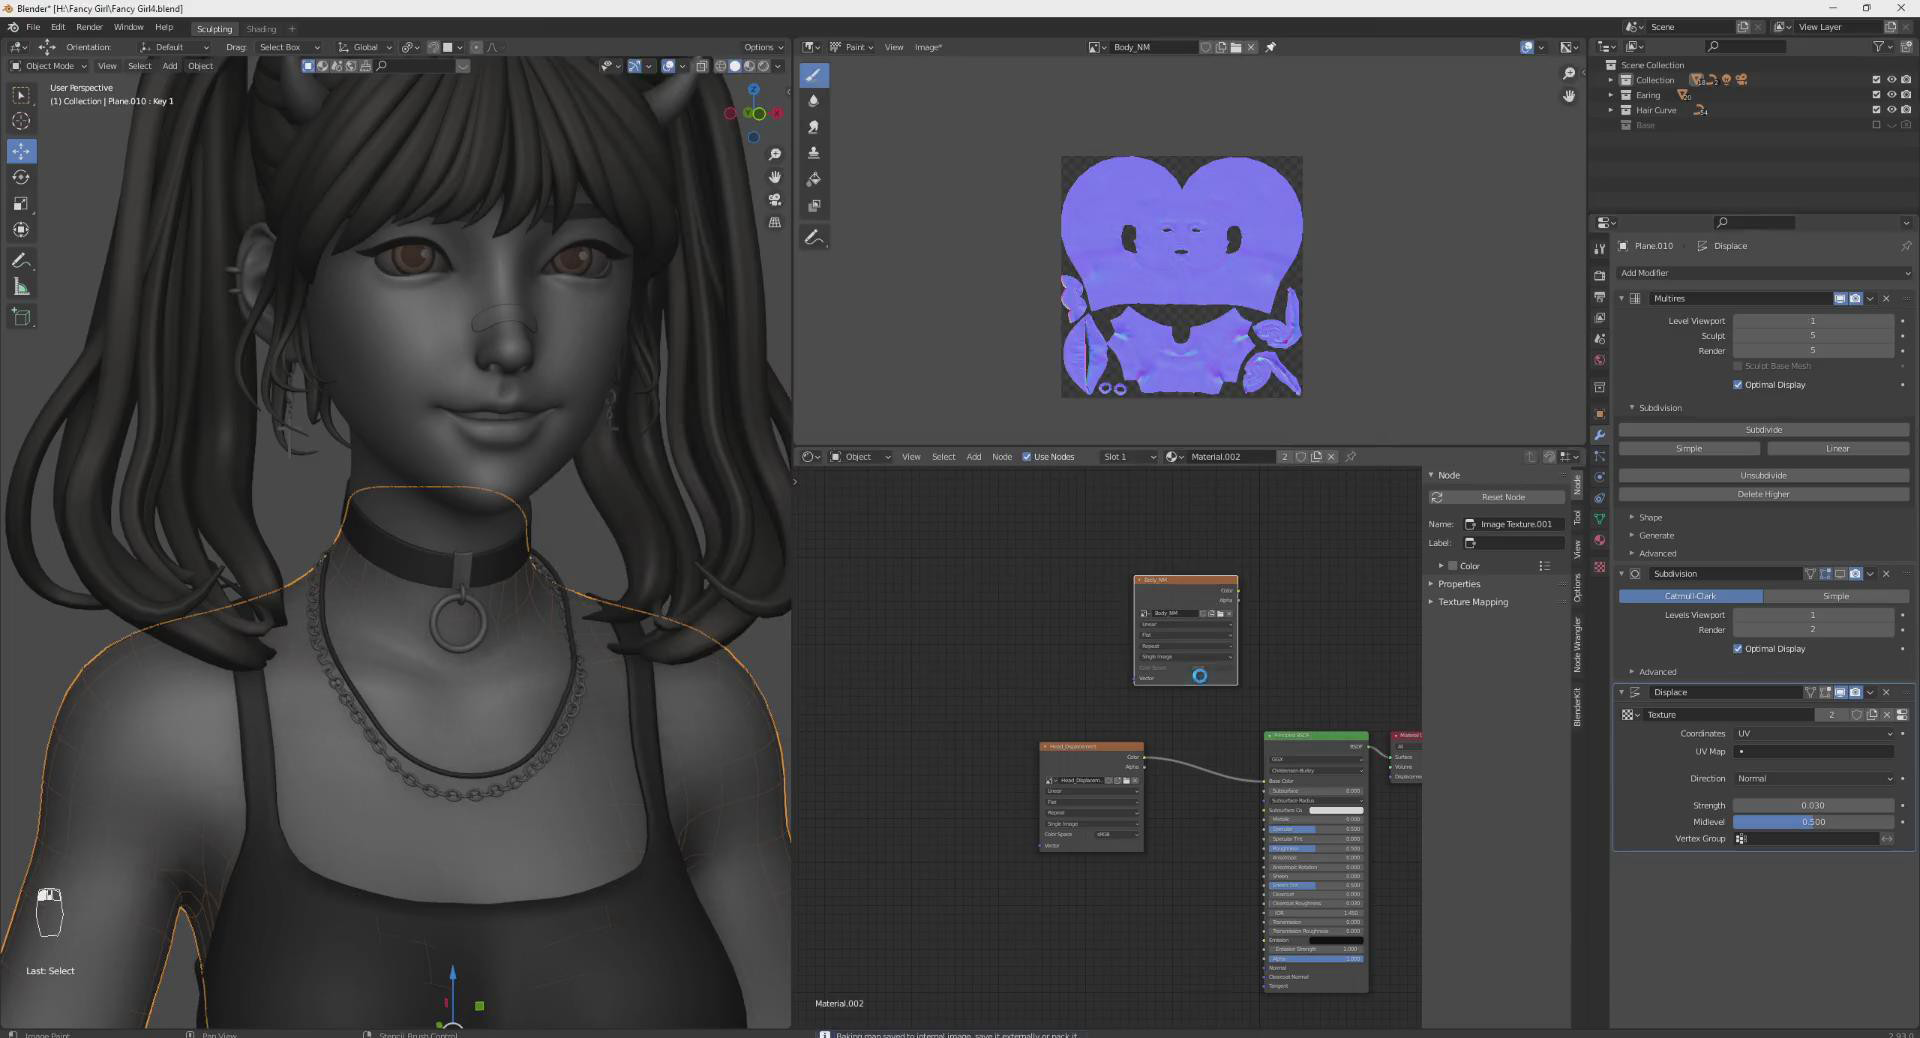Open the World properties tab icon
This screenshot has width=1920, height=1038.
point(1600,360)
